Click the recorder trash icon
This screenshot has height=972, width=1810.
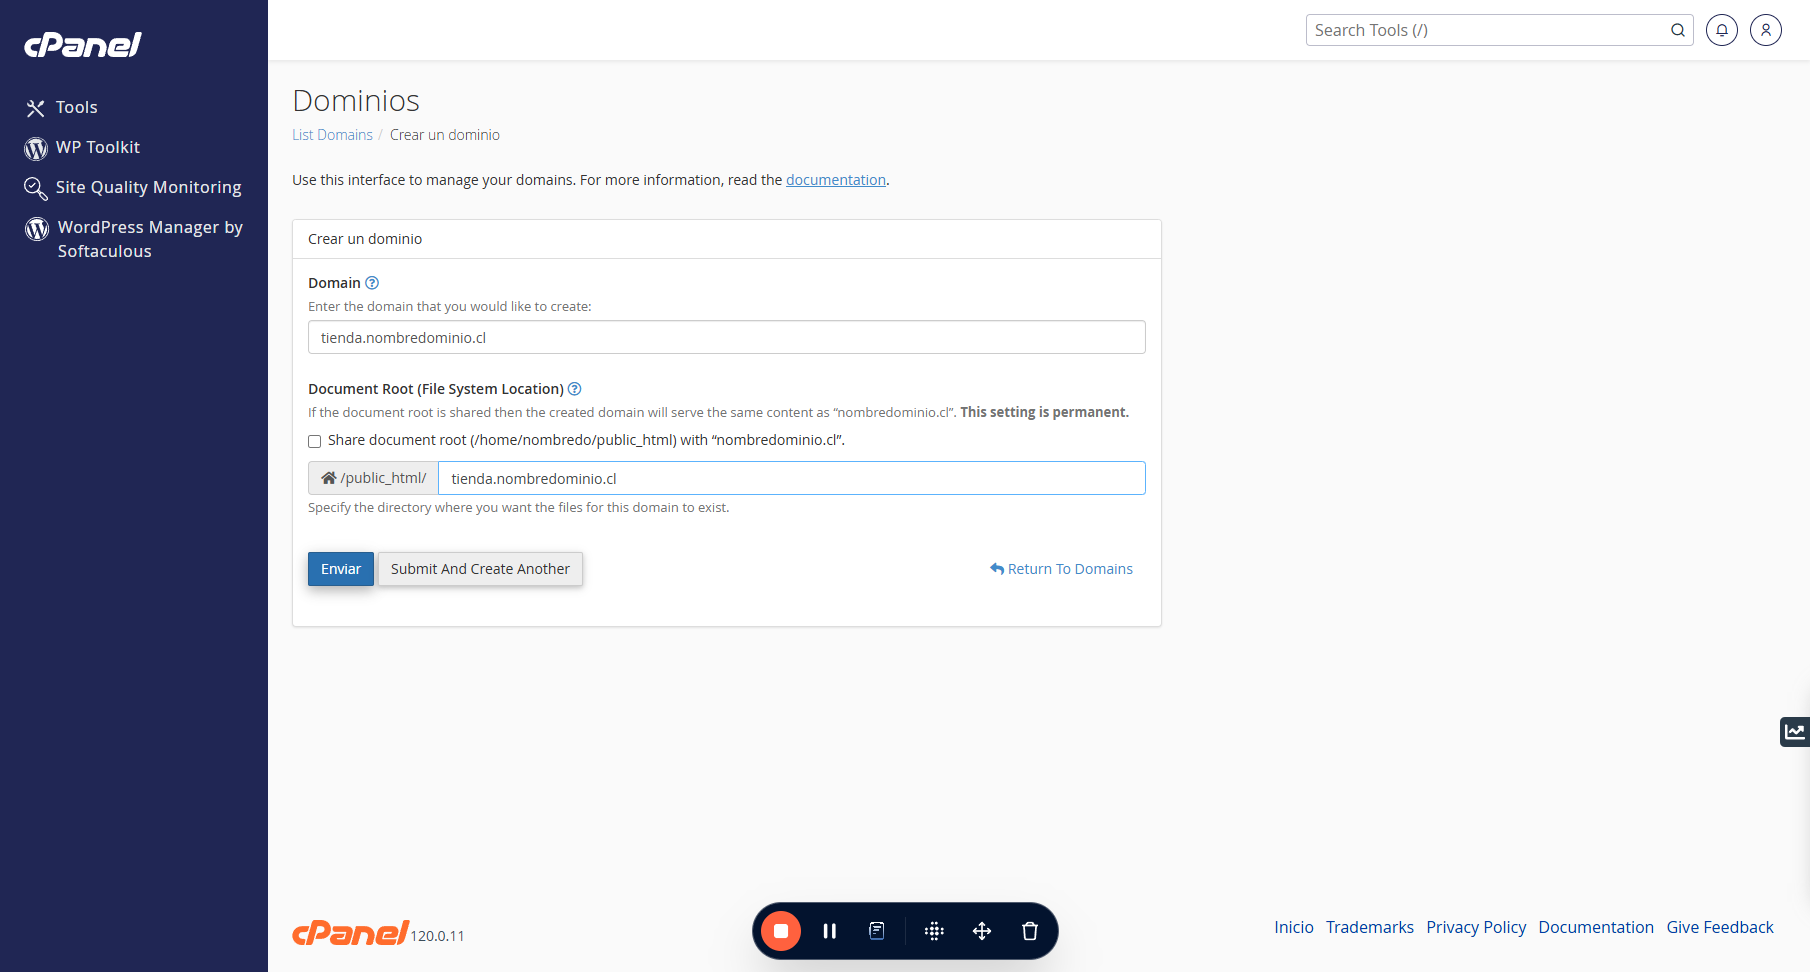click(1030, 931)
